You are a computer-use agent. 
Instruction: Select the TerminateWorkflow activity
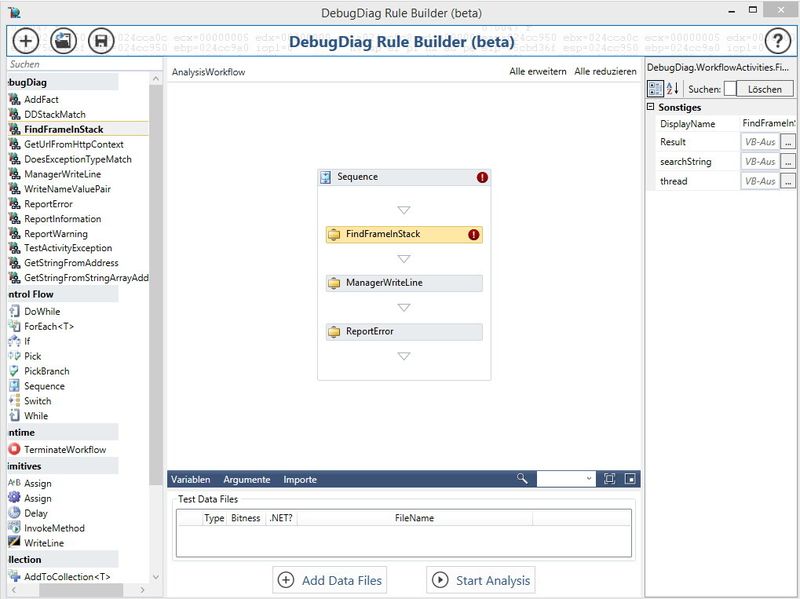click(x=62, y=448)
